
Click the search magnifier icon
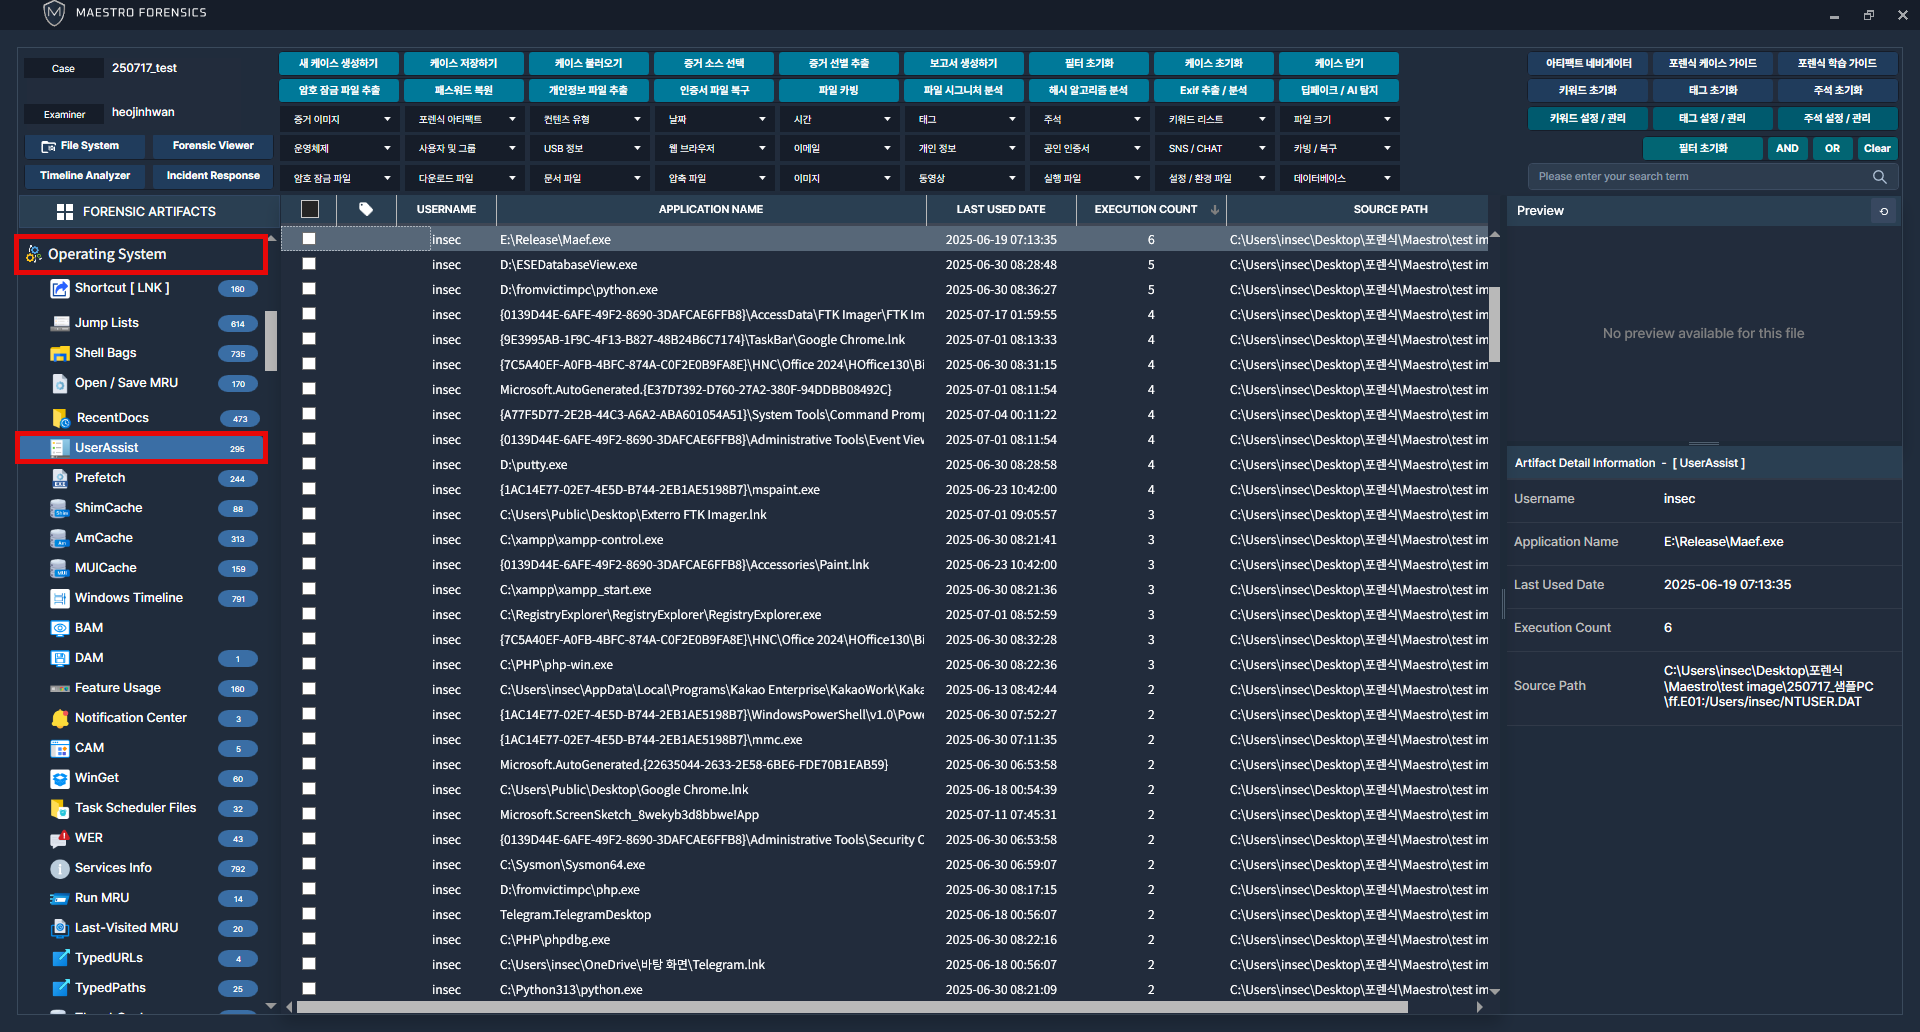1879,177
